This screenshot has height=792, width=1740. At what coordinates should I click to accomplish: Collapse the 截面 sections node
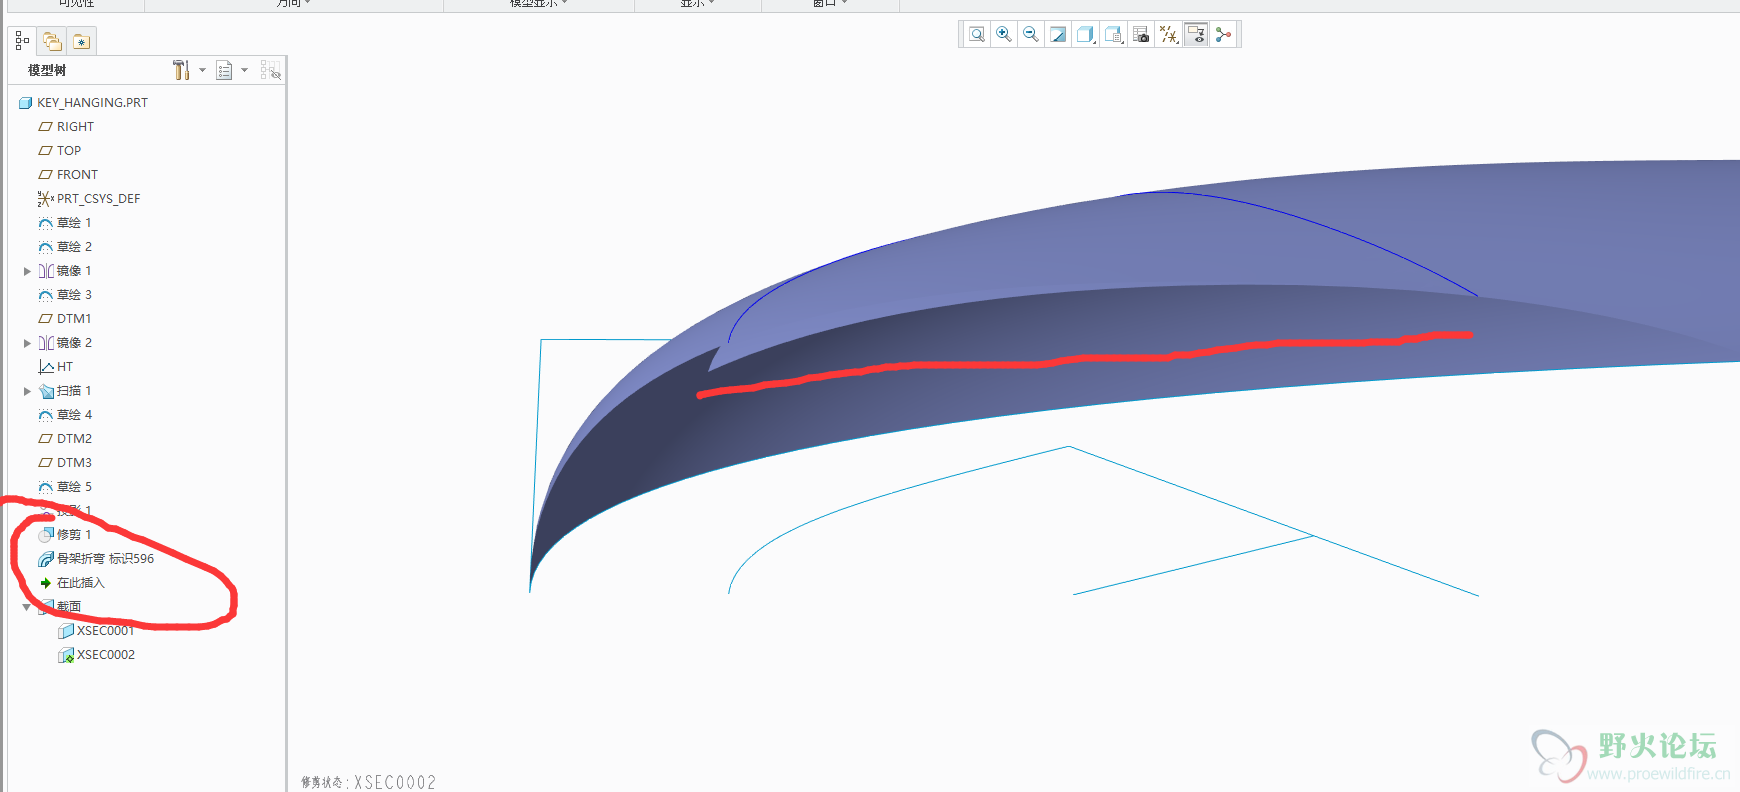click(x=26, y=607)
